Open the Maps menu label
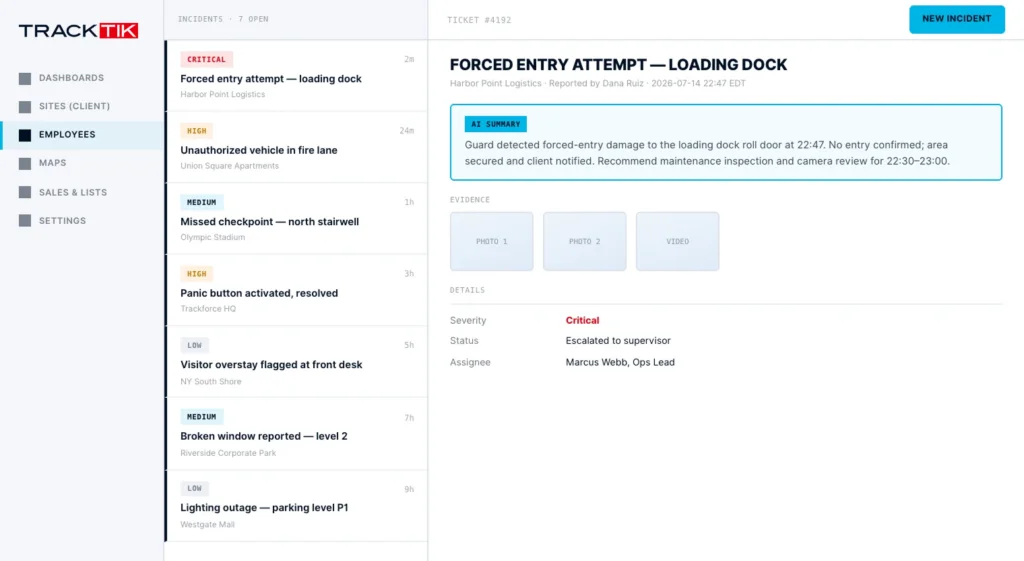The image size is (1024, 561). click(52, 163)
